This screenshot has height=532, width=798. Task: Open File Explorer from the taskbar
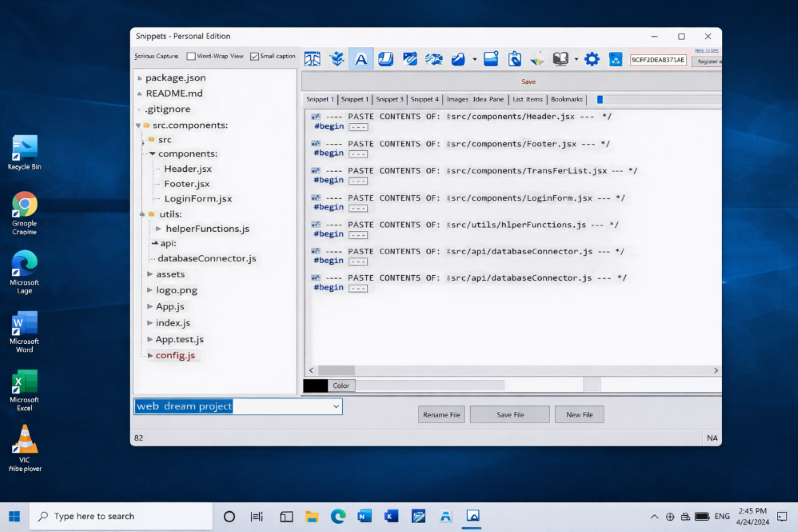pos(311,516)
